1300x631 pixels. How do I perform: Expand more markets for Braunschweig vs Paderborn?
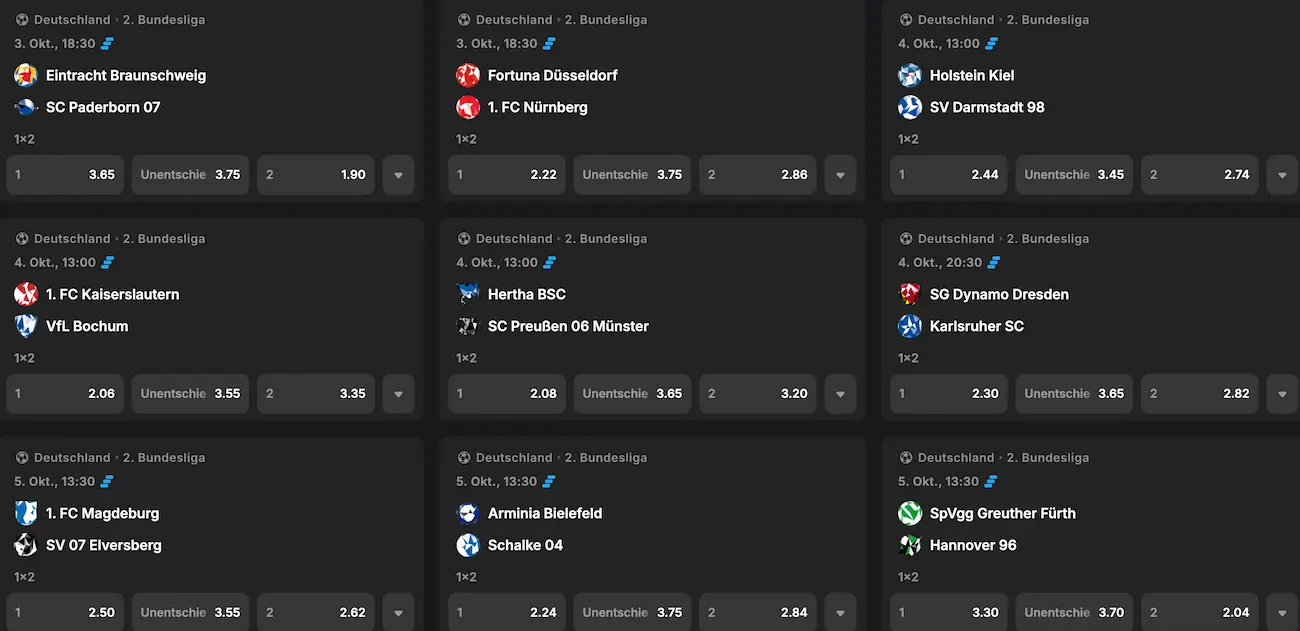pyautogui.click(x=398, y=175)
